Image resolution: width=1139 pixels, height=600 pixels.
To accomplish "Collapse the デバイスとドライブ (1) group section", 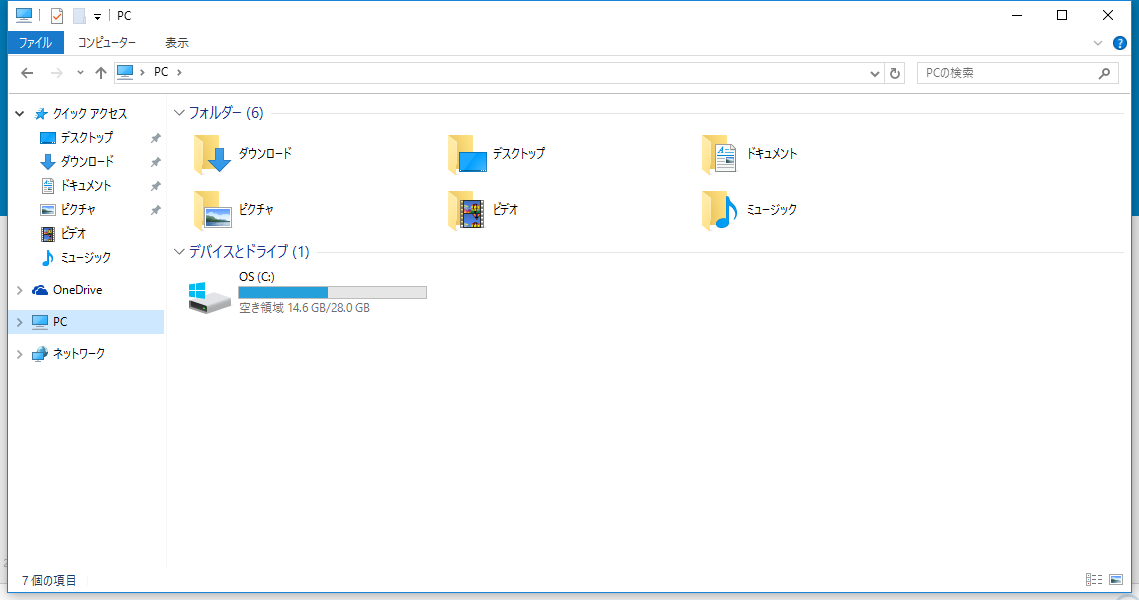I will [x=179, y=251].
